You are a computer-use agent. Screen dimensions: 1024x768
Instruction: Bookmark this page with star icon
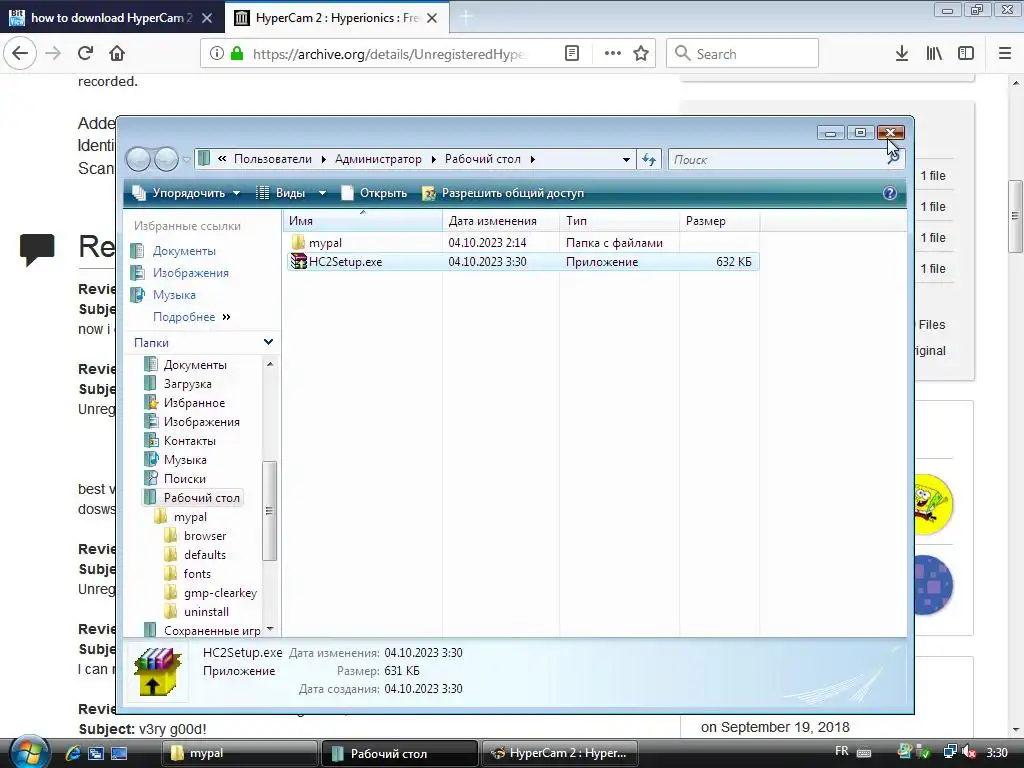[x=641, y=54]
